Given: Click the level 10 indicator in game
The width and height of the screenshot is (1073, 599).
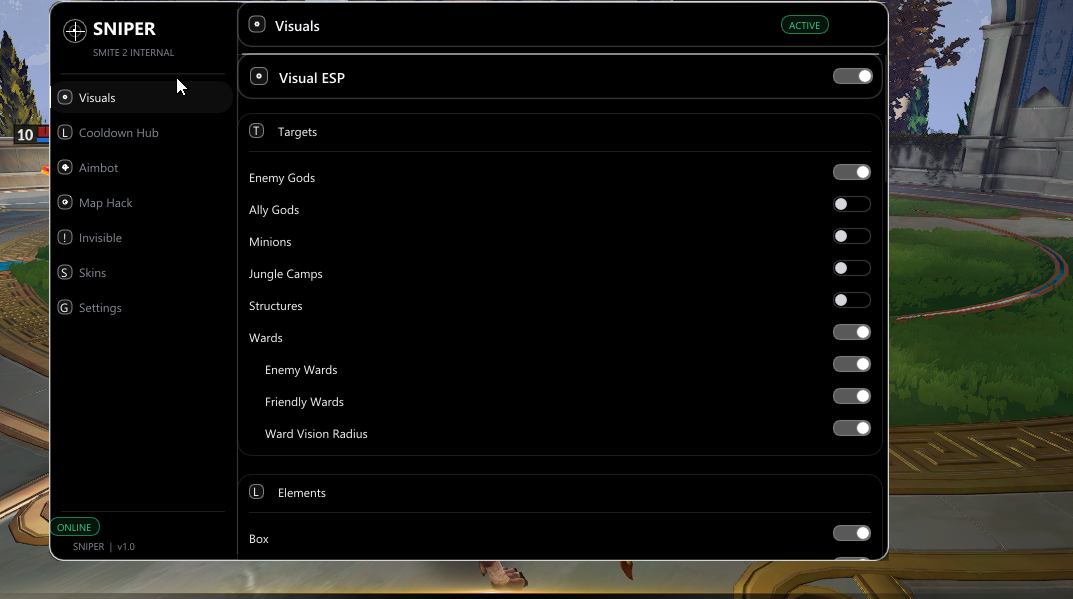Looking at the screenshot, I should 25,135.
